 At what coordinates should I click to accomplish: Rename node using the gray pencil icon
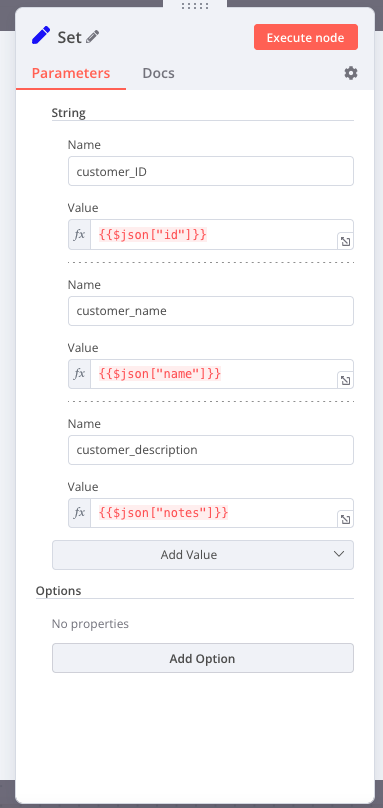coord(93,37)
